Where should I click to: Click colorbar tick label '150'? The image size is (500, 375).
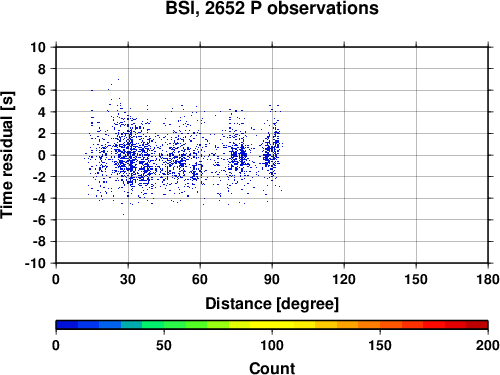380,345
